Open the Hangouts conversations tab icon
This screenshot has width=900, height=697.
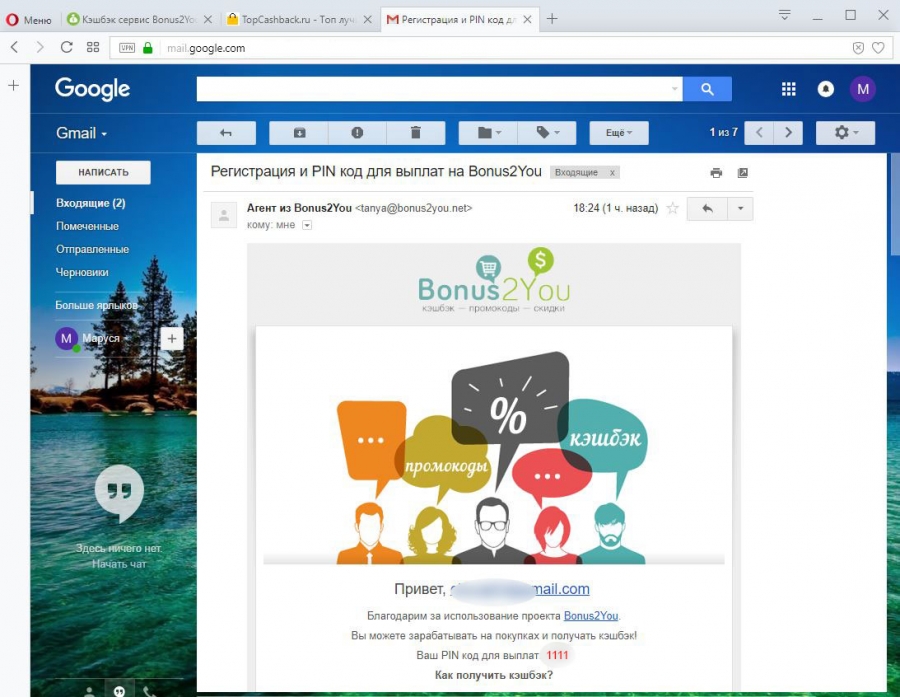tap(119, 691)
